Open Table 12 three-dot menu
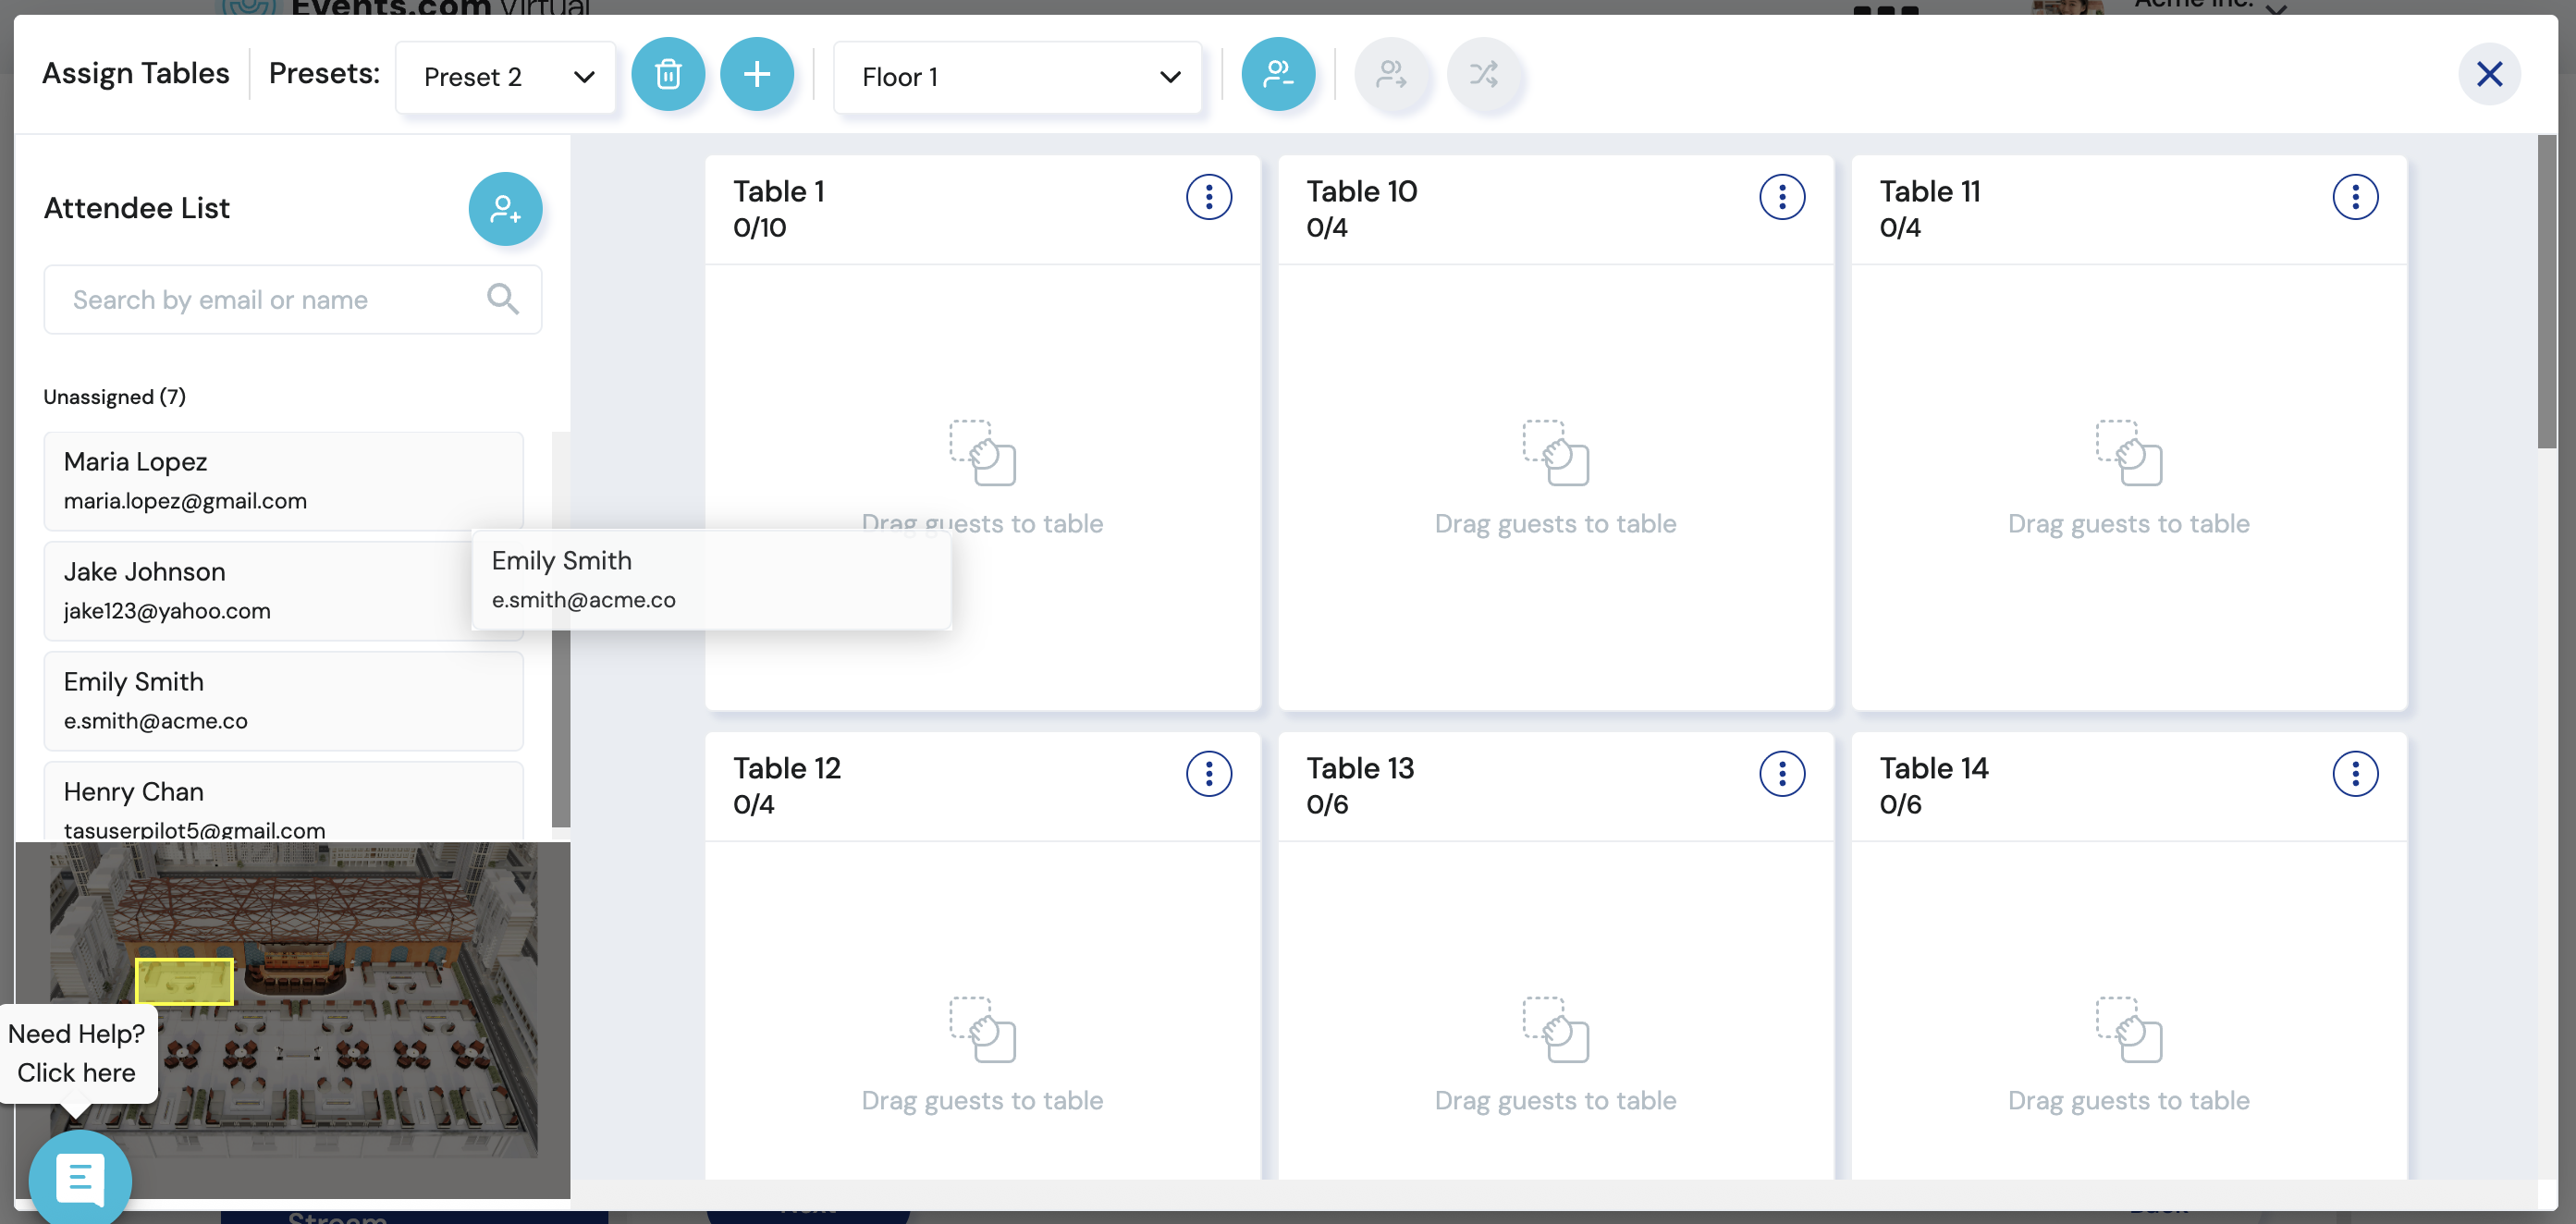2576x1224 pixels. coord(1208,774)
